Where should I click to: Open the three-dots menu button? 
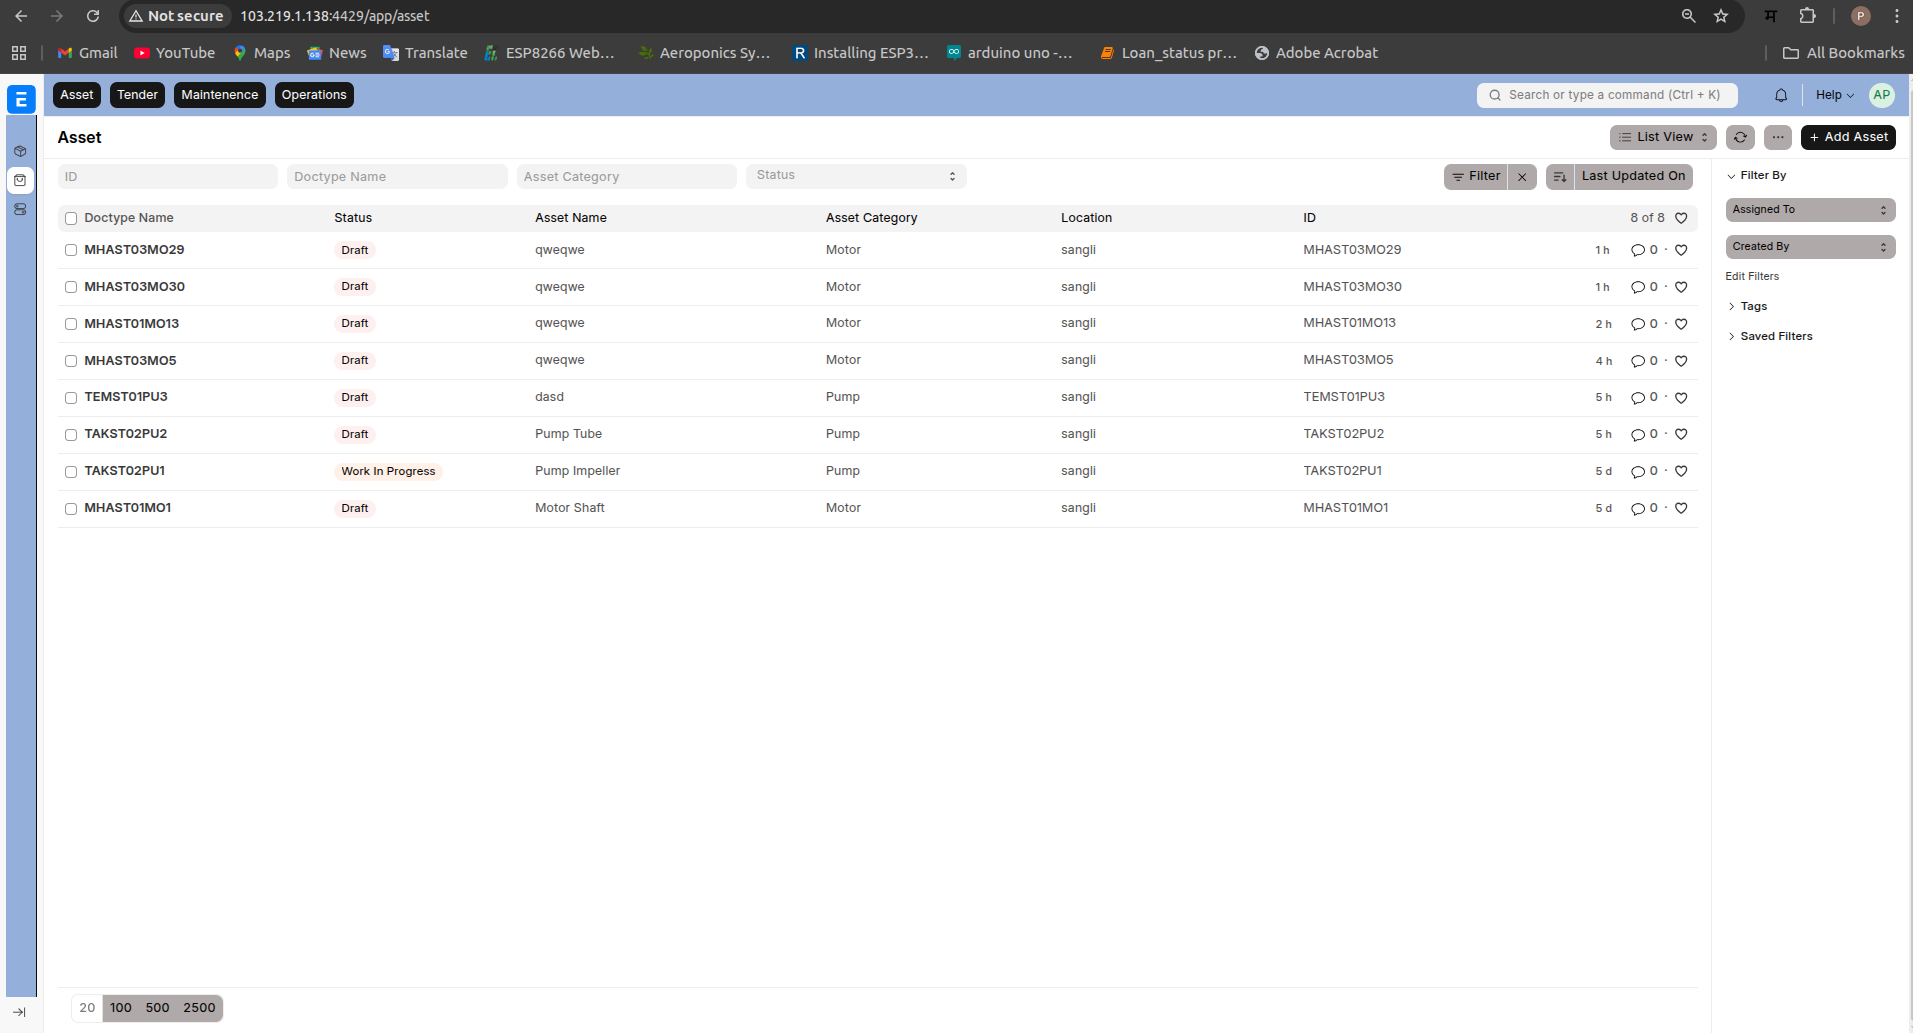pos(1777,137)
